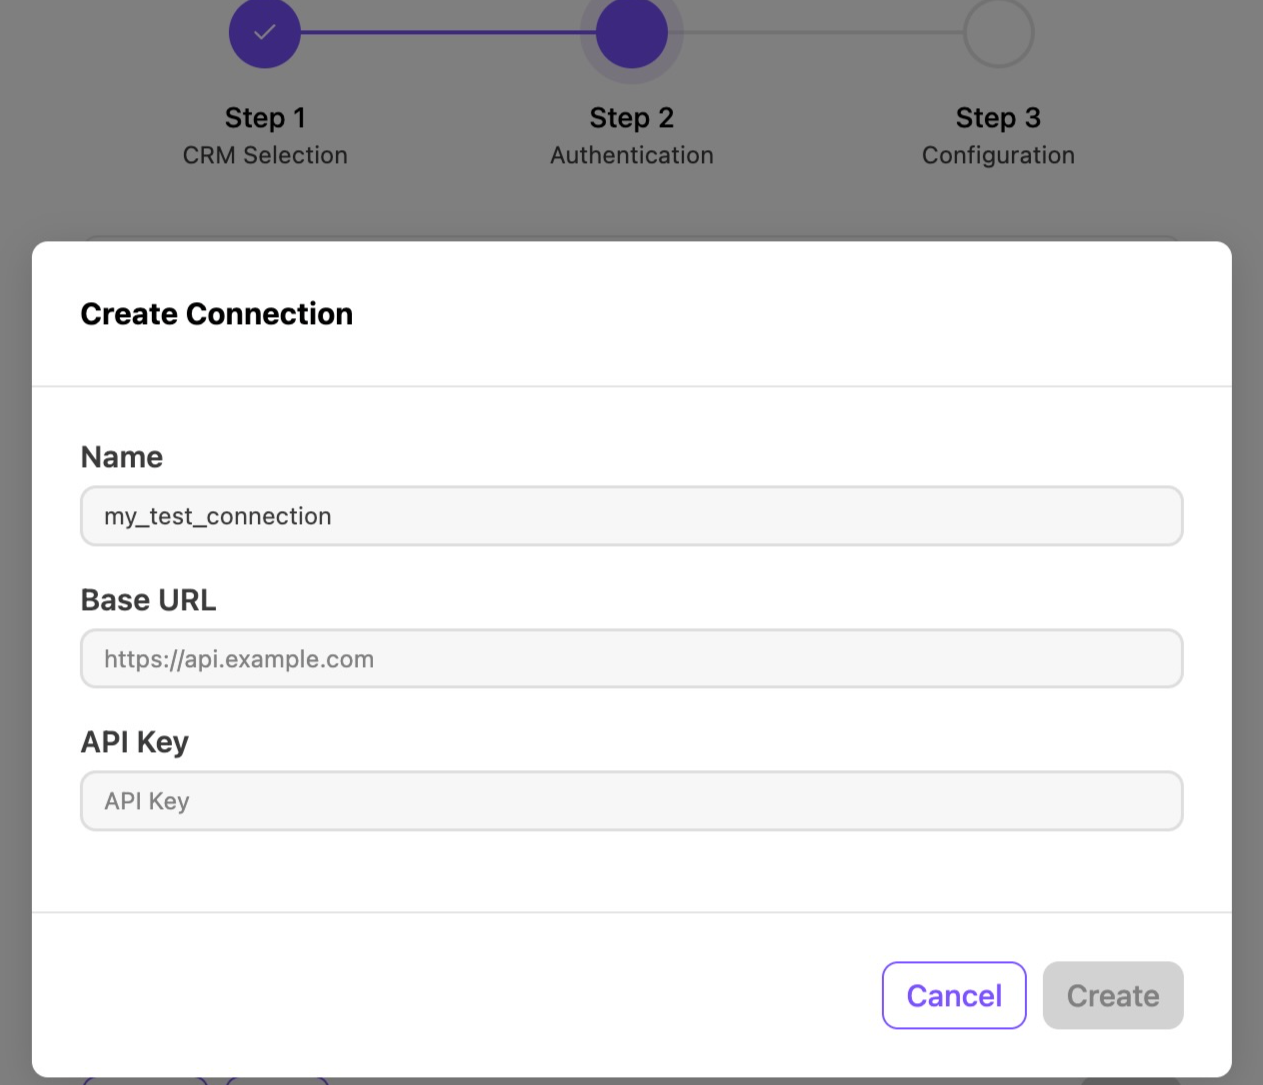1263x1085 pixels.
Task: Click the "Step 2" heading text
Action: pos(632,118)
